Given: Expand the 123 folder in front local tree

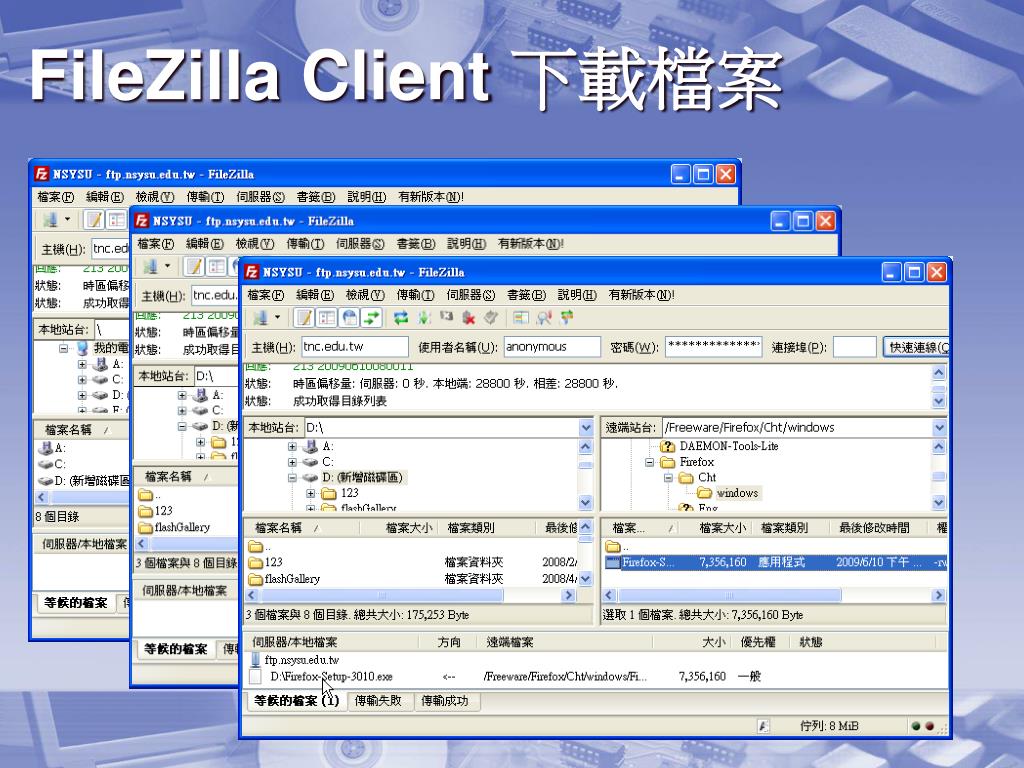Looking at the screenshot, I should pos(311,493).
